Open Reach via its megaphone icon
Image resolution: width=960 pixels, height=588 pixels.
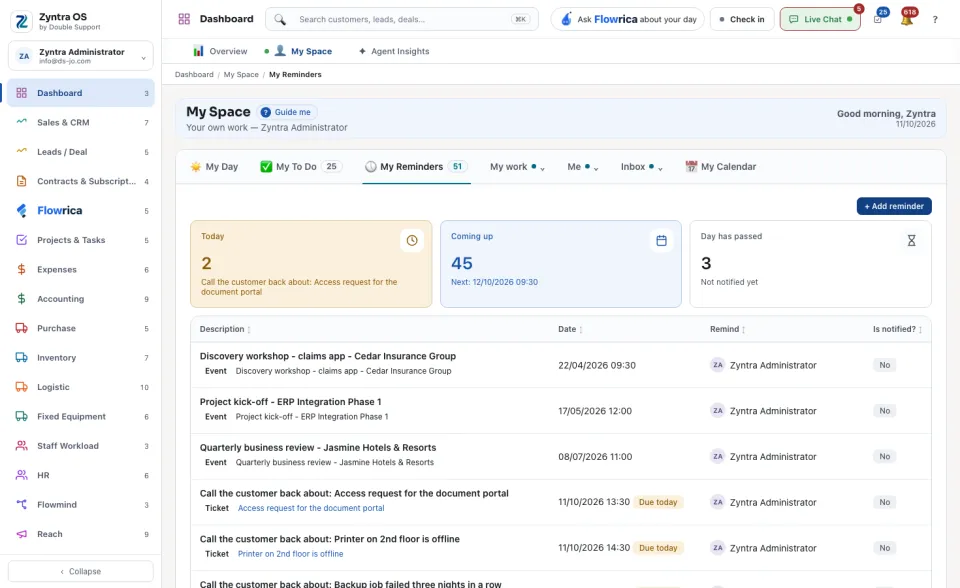coord(21,534)
